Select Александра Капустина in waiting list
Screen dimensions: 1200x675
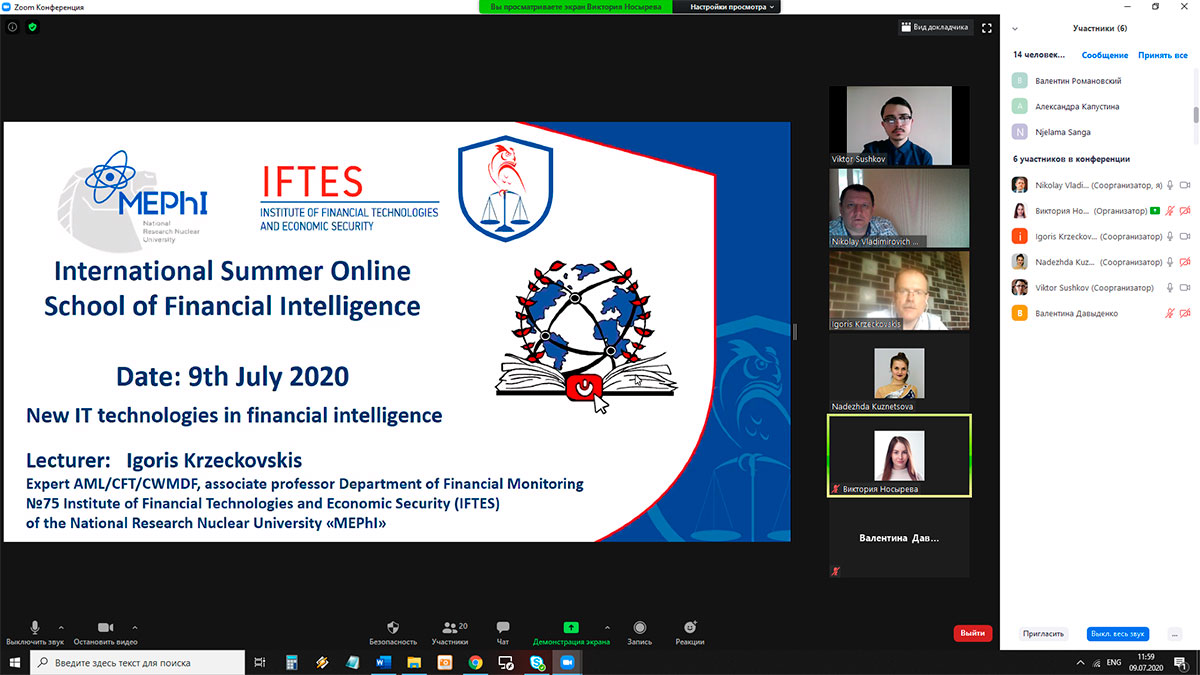point(1100,106)
